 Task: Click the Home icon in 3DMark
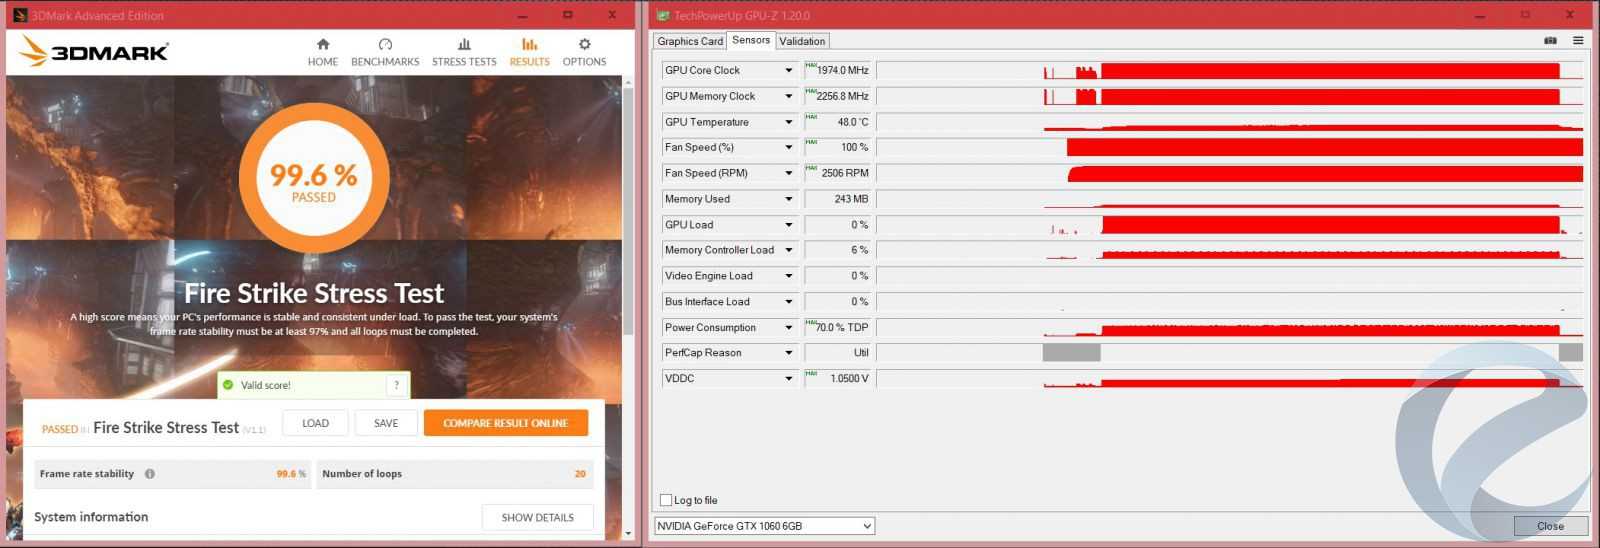[x=322, y=45]
